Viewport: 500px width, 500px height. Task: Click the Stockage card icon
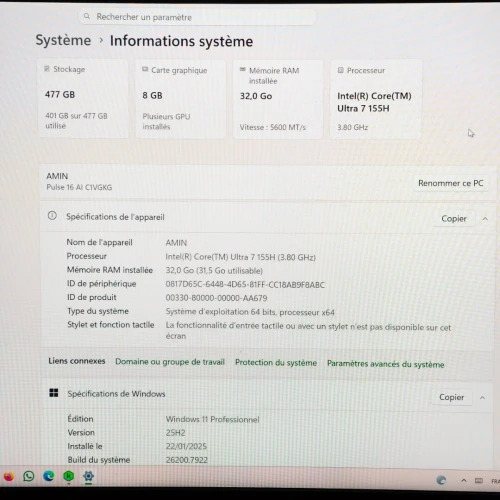point(47,69)
